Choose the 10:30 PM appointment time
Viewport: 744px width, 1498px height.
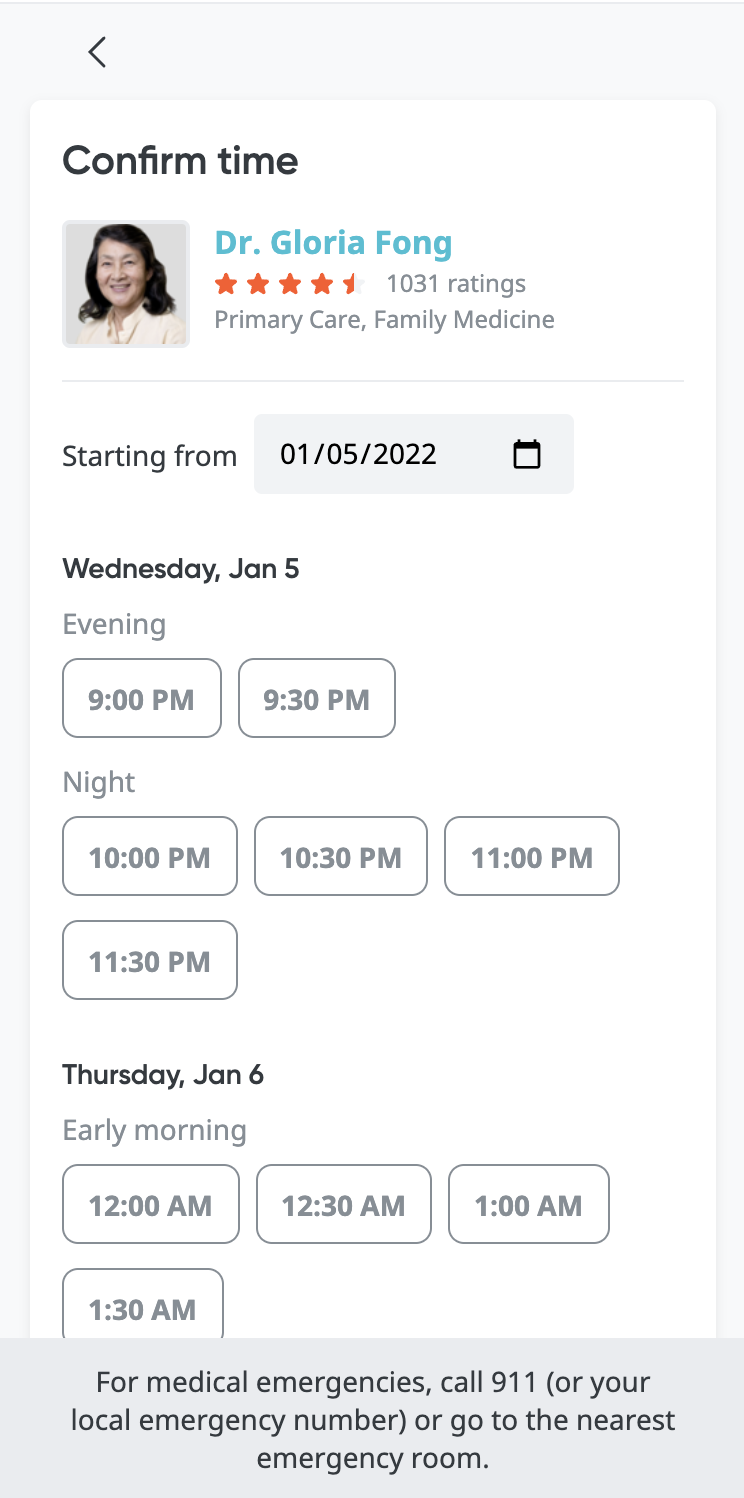[340, 857]
